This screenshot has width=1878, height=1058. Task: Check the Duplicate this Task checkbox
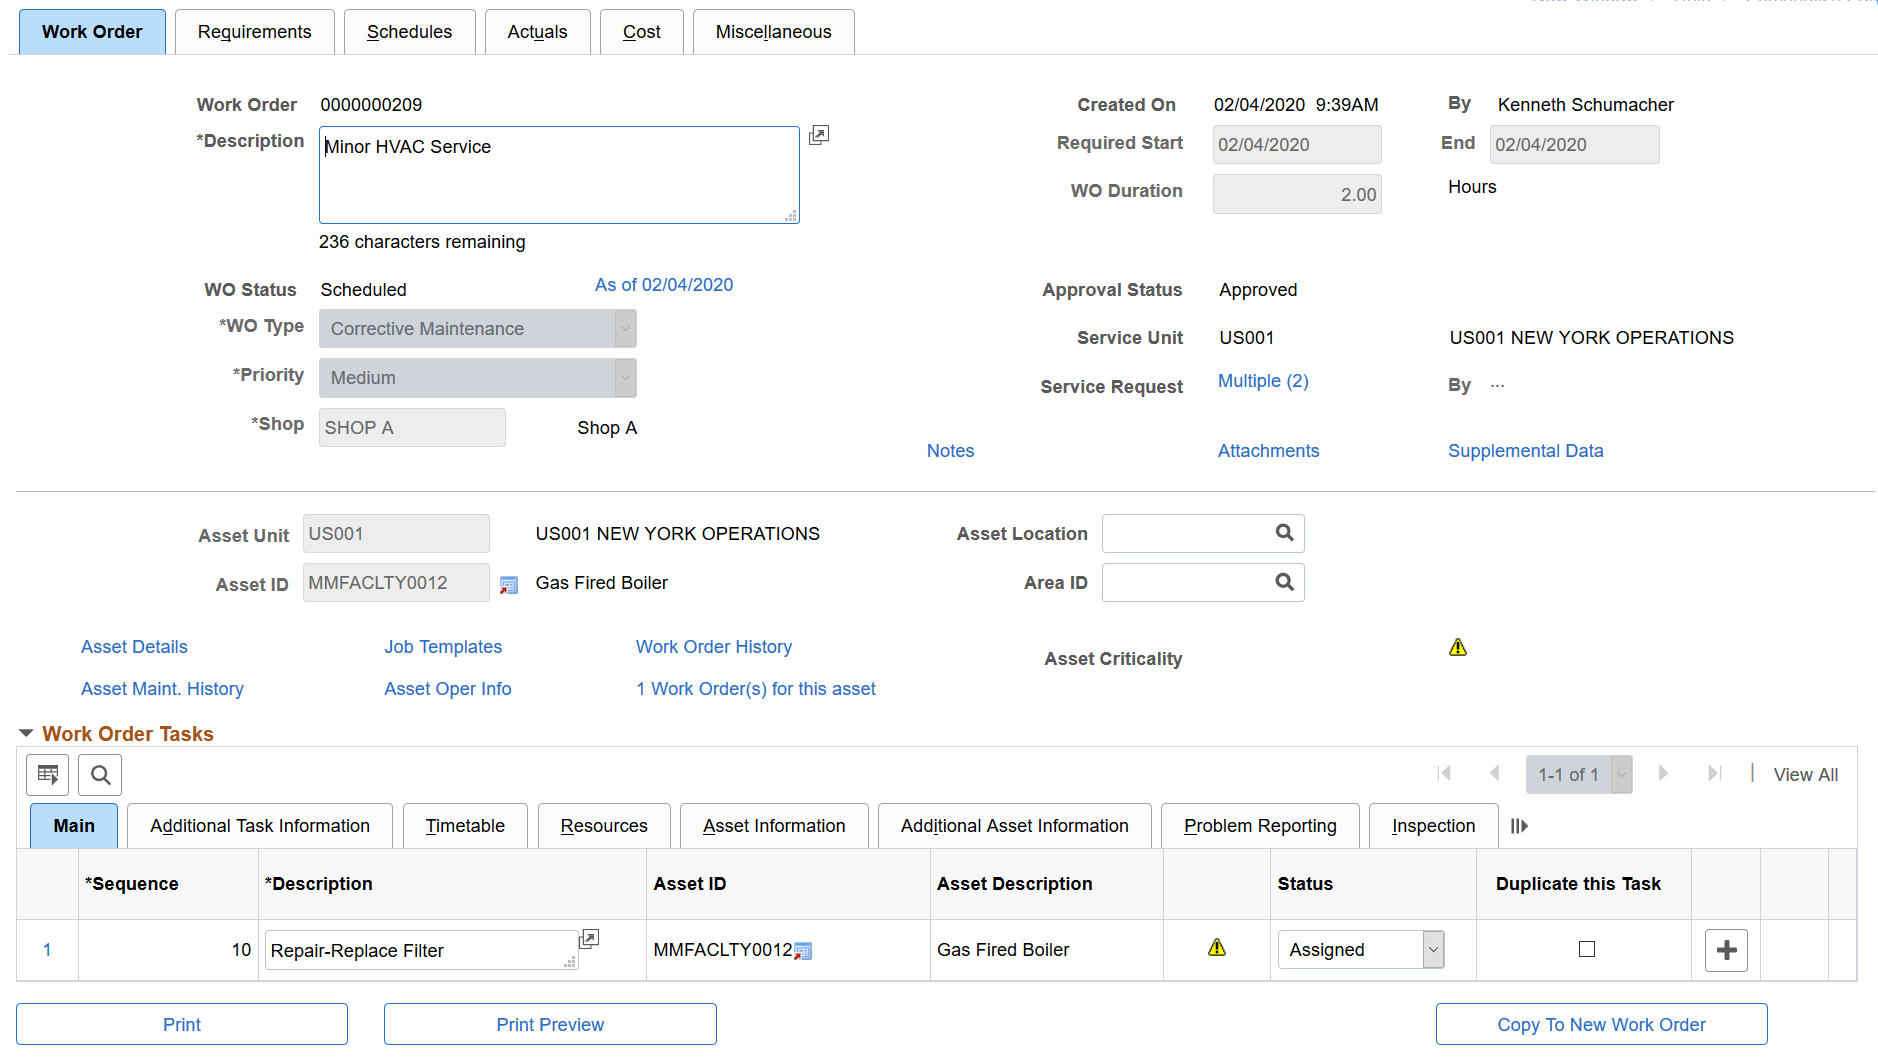(x=1587, y=949)
